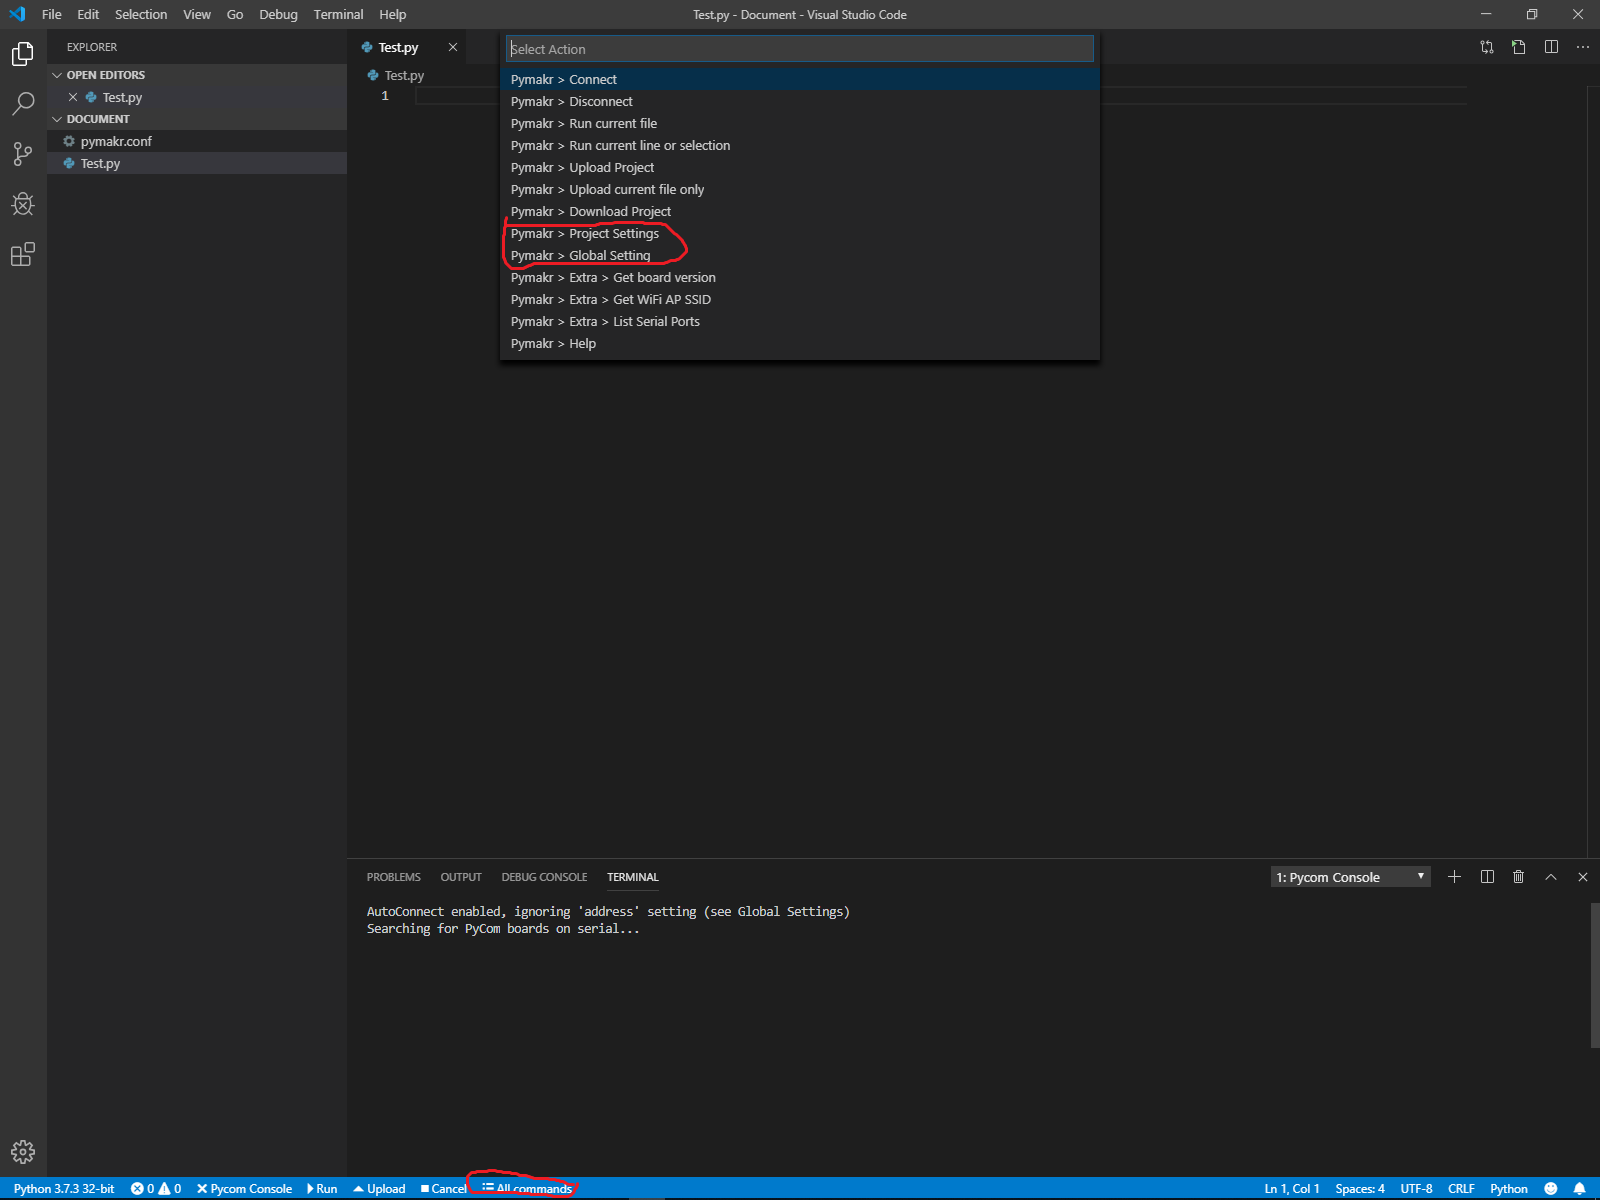Click Run in the status bar
This screenshot has height=1200, width=1600.
coord(322,1189)
